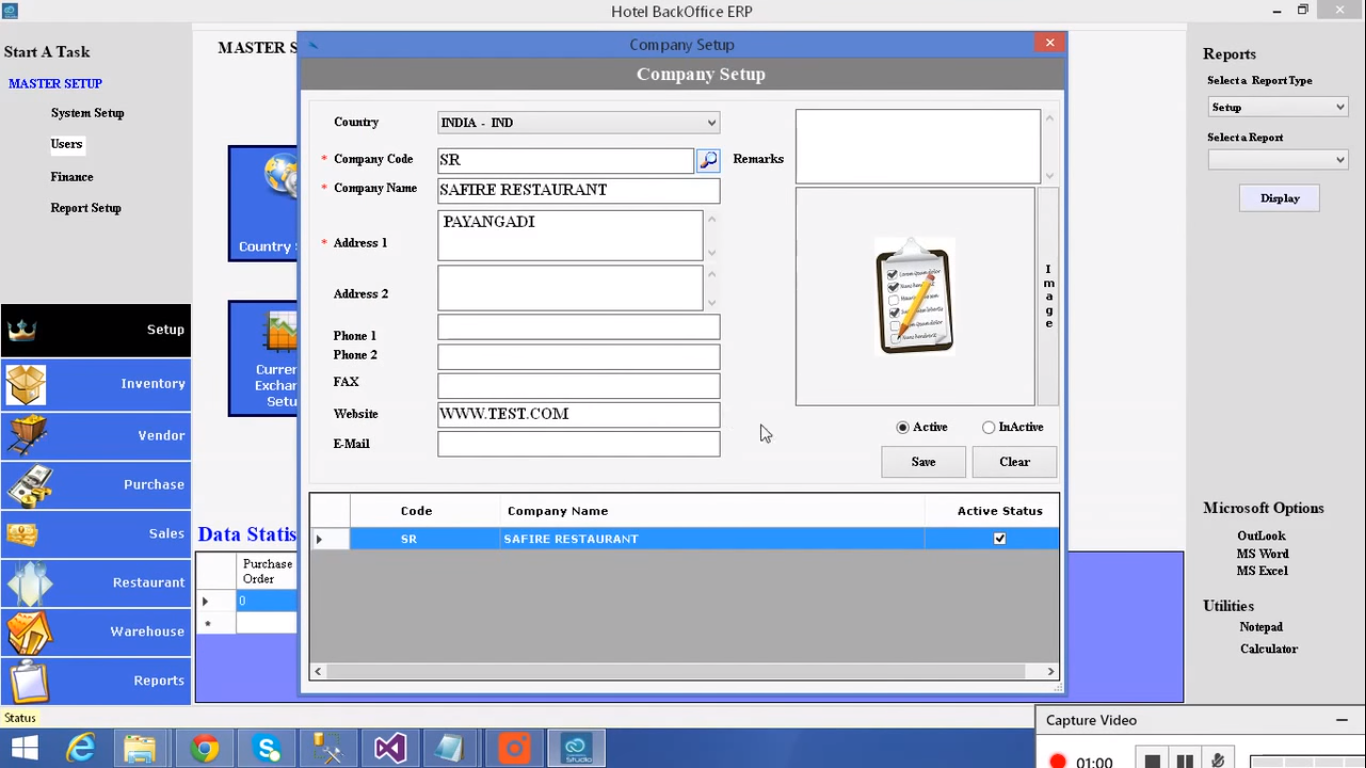Open Finance under Master Setup
Screen dimensions: 1366x768
tap(72, 177)
